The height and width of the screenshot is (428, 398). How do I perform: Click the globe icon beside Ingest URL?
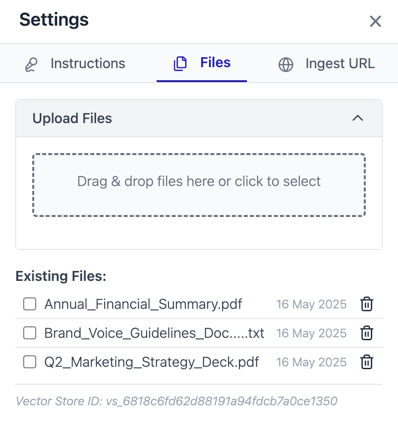(x=286, y=64)
